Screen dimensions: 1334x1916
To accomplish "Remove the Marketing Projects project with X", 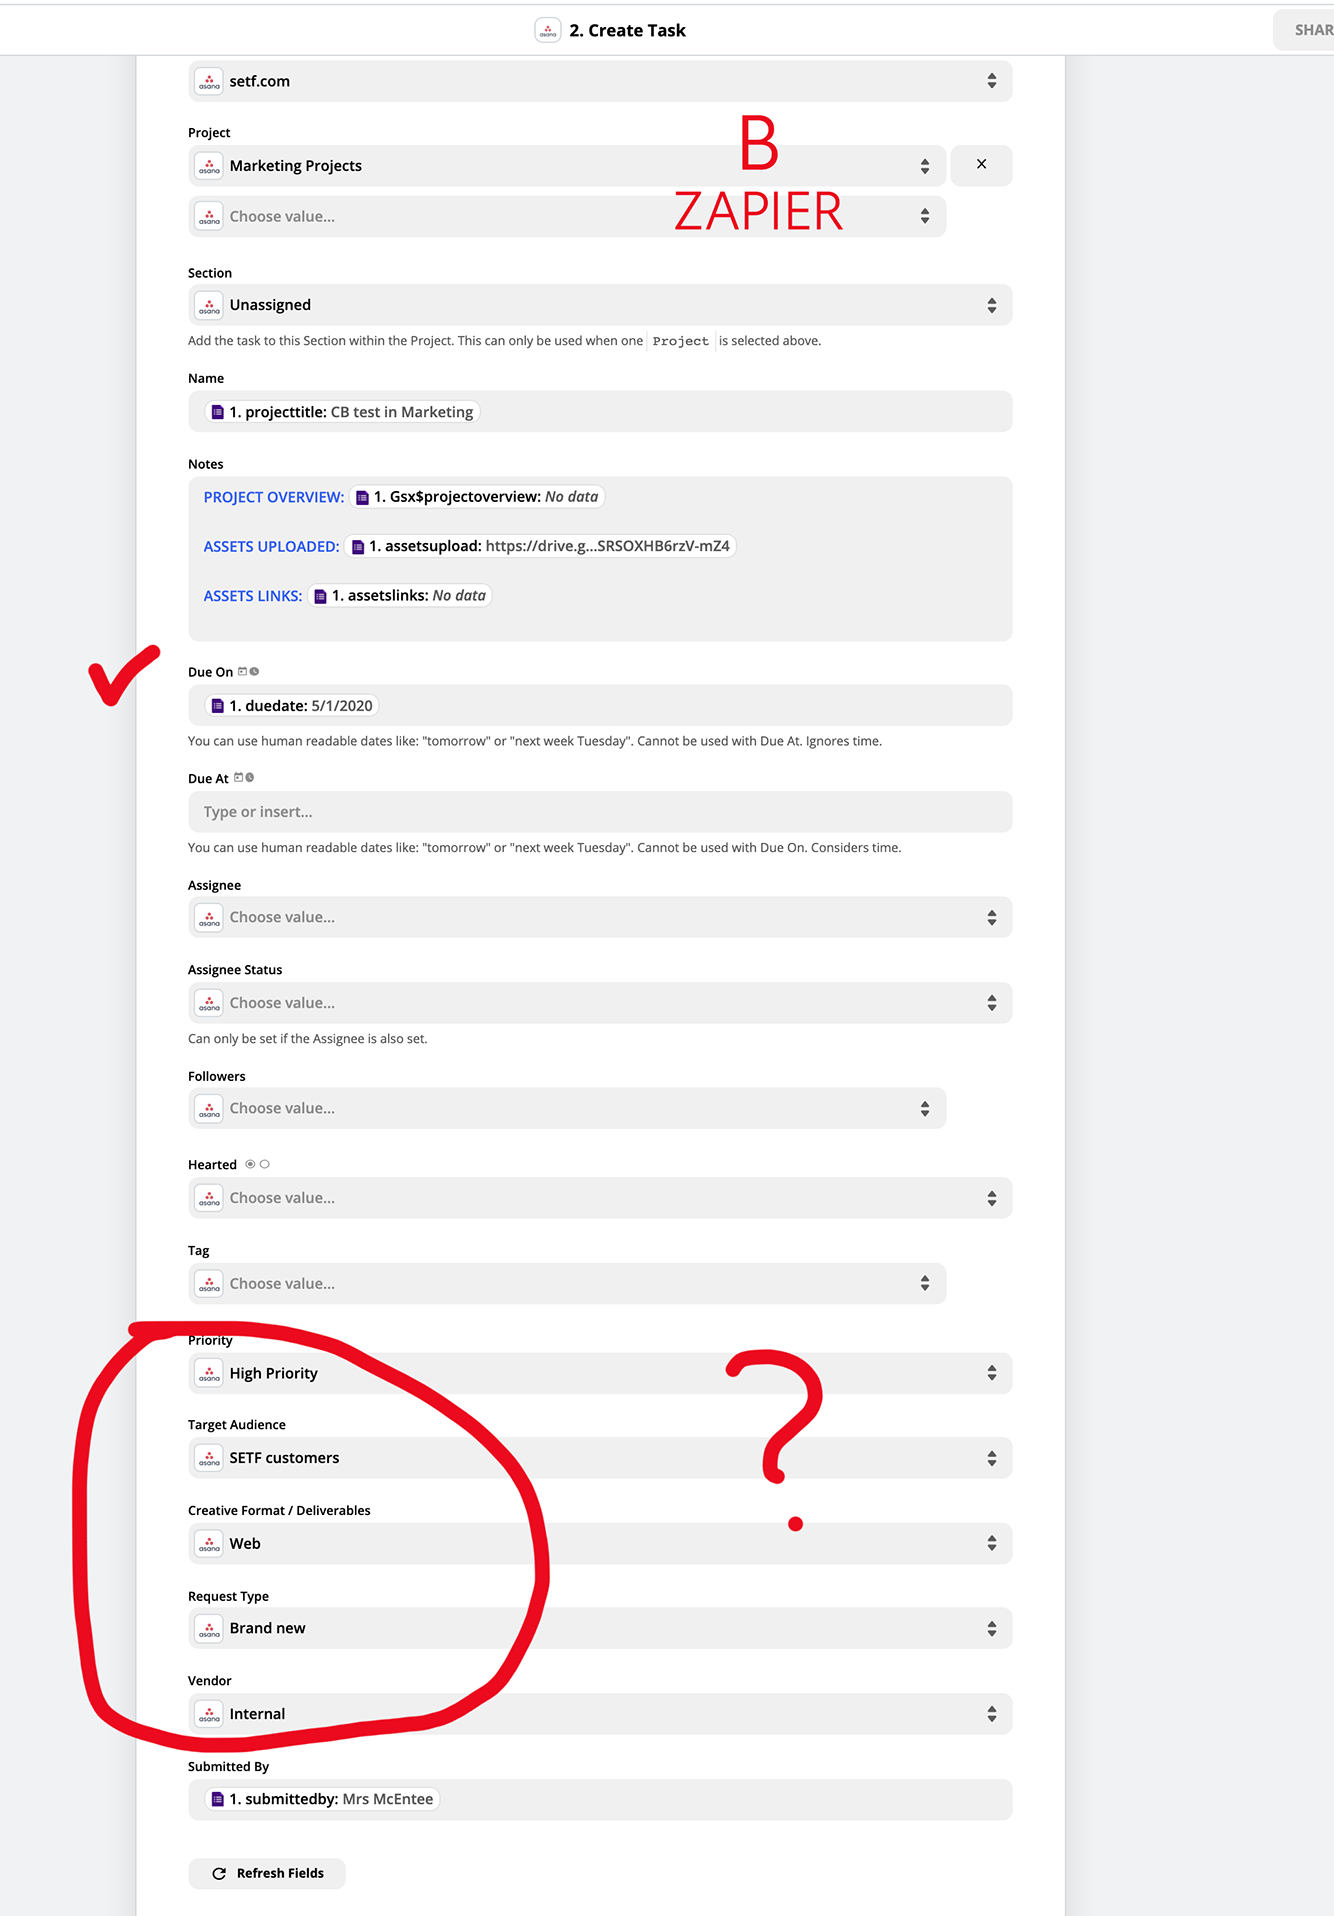I will coord(981,165).
